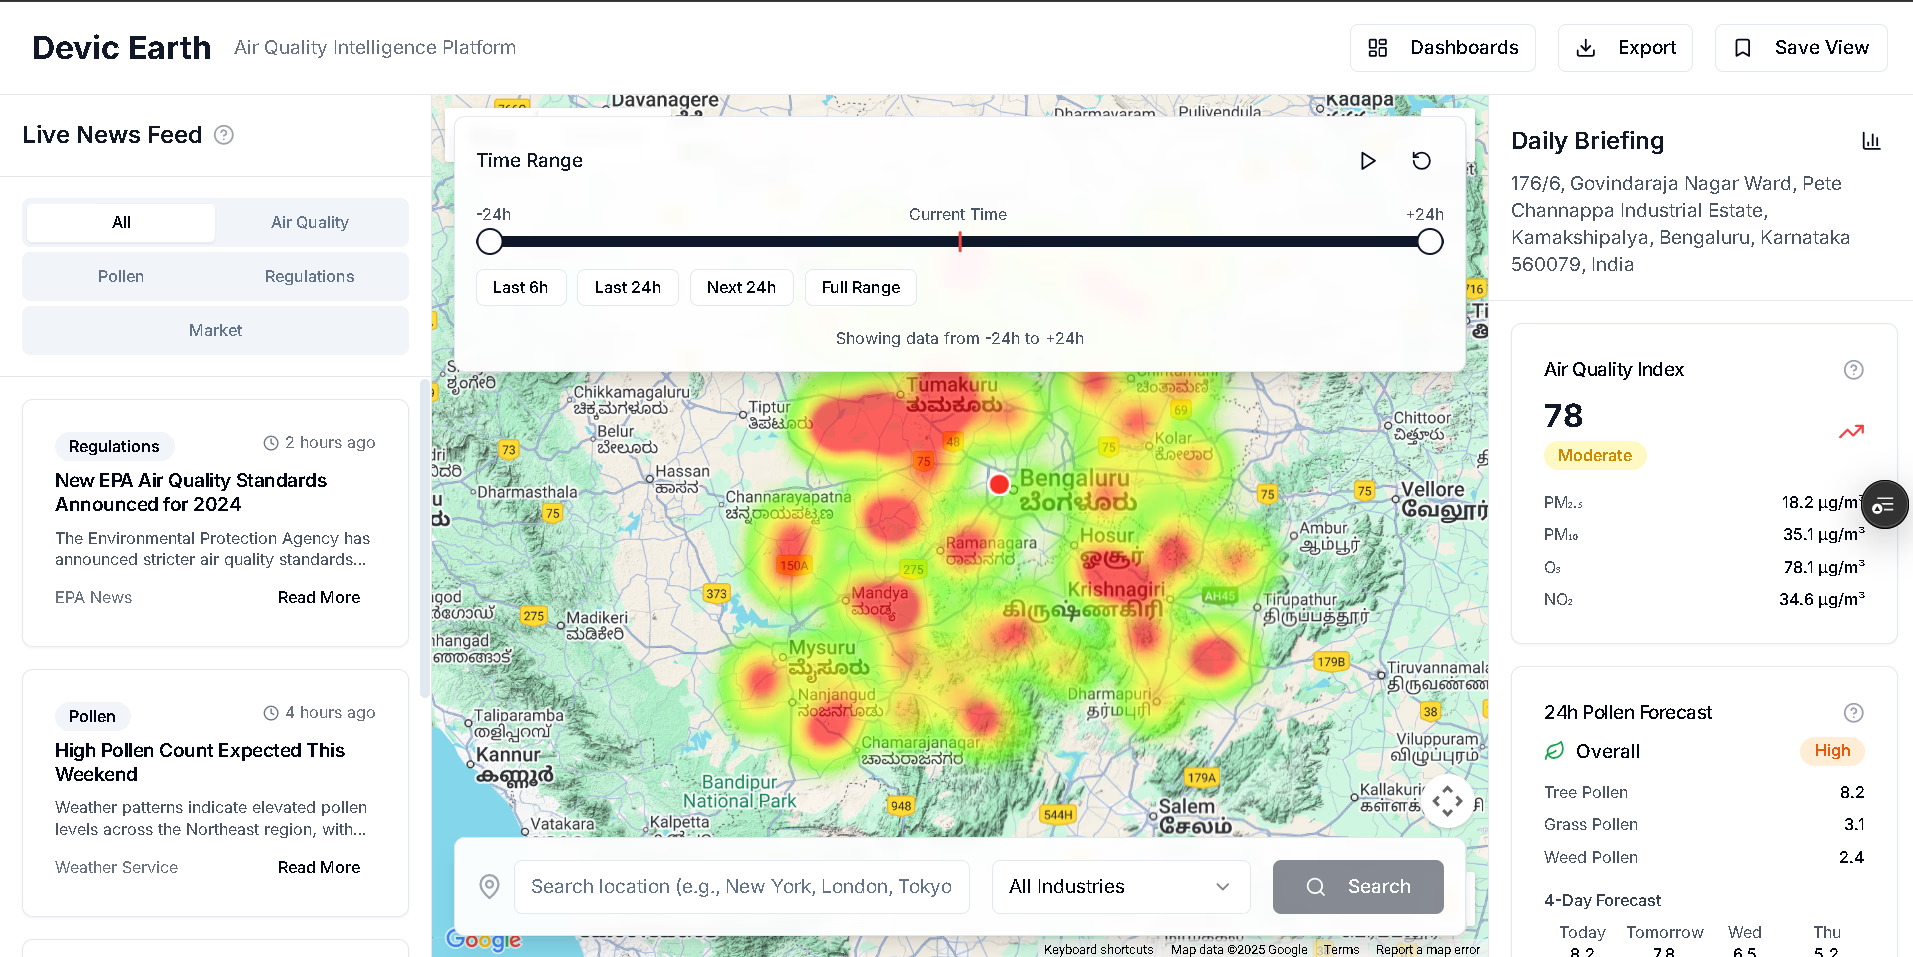This screenshot has width=1913, height=957.
Task: Select the All news filter tab
Action: click(121, 223)
